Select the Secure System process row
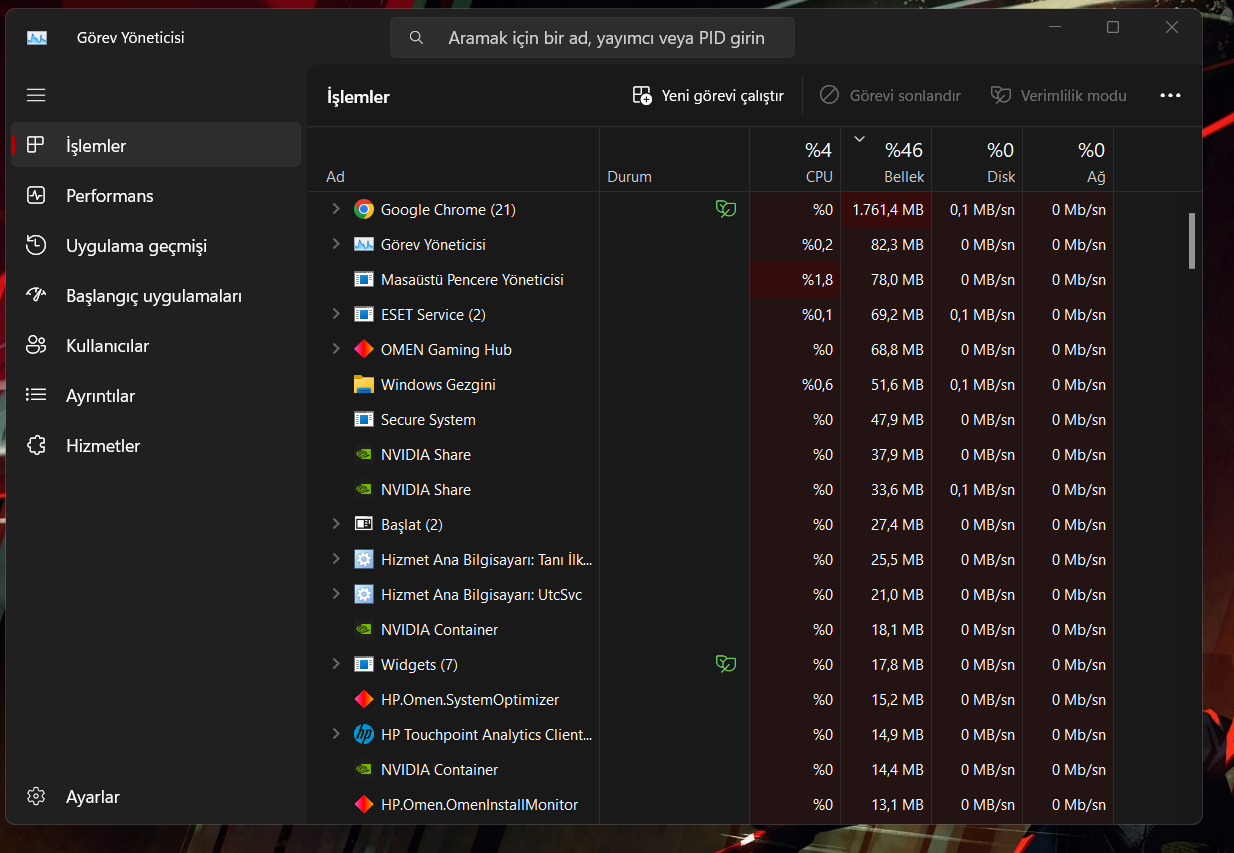The width and height of the screenshot is (1234, 853). pos(710,420)
